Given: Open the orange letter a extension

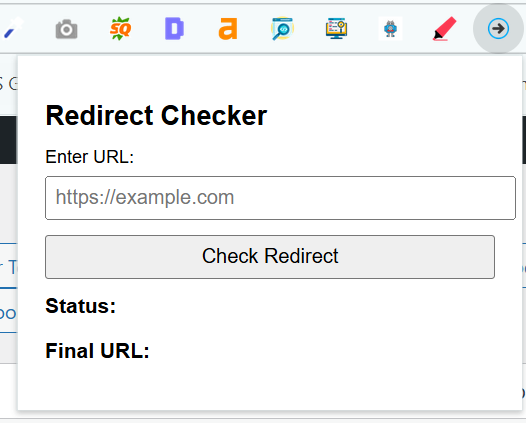Looking at the screenshot, I should click(228, 29).
